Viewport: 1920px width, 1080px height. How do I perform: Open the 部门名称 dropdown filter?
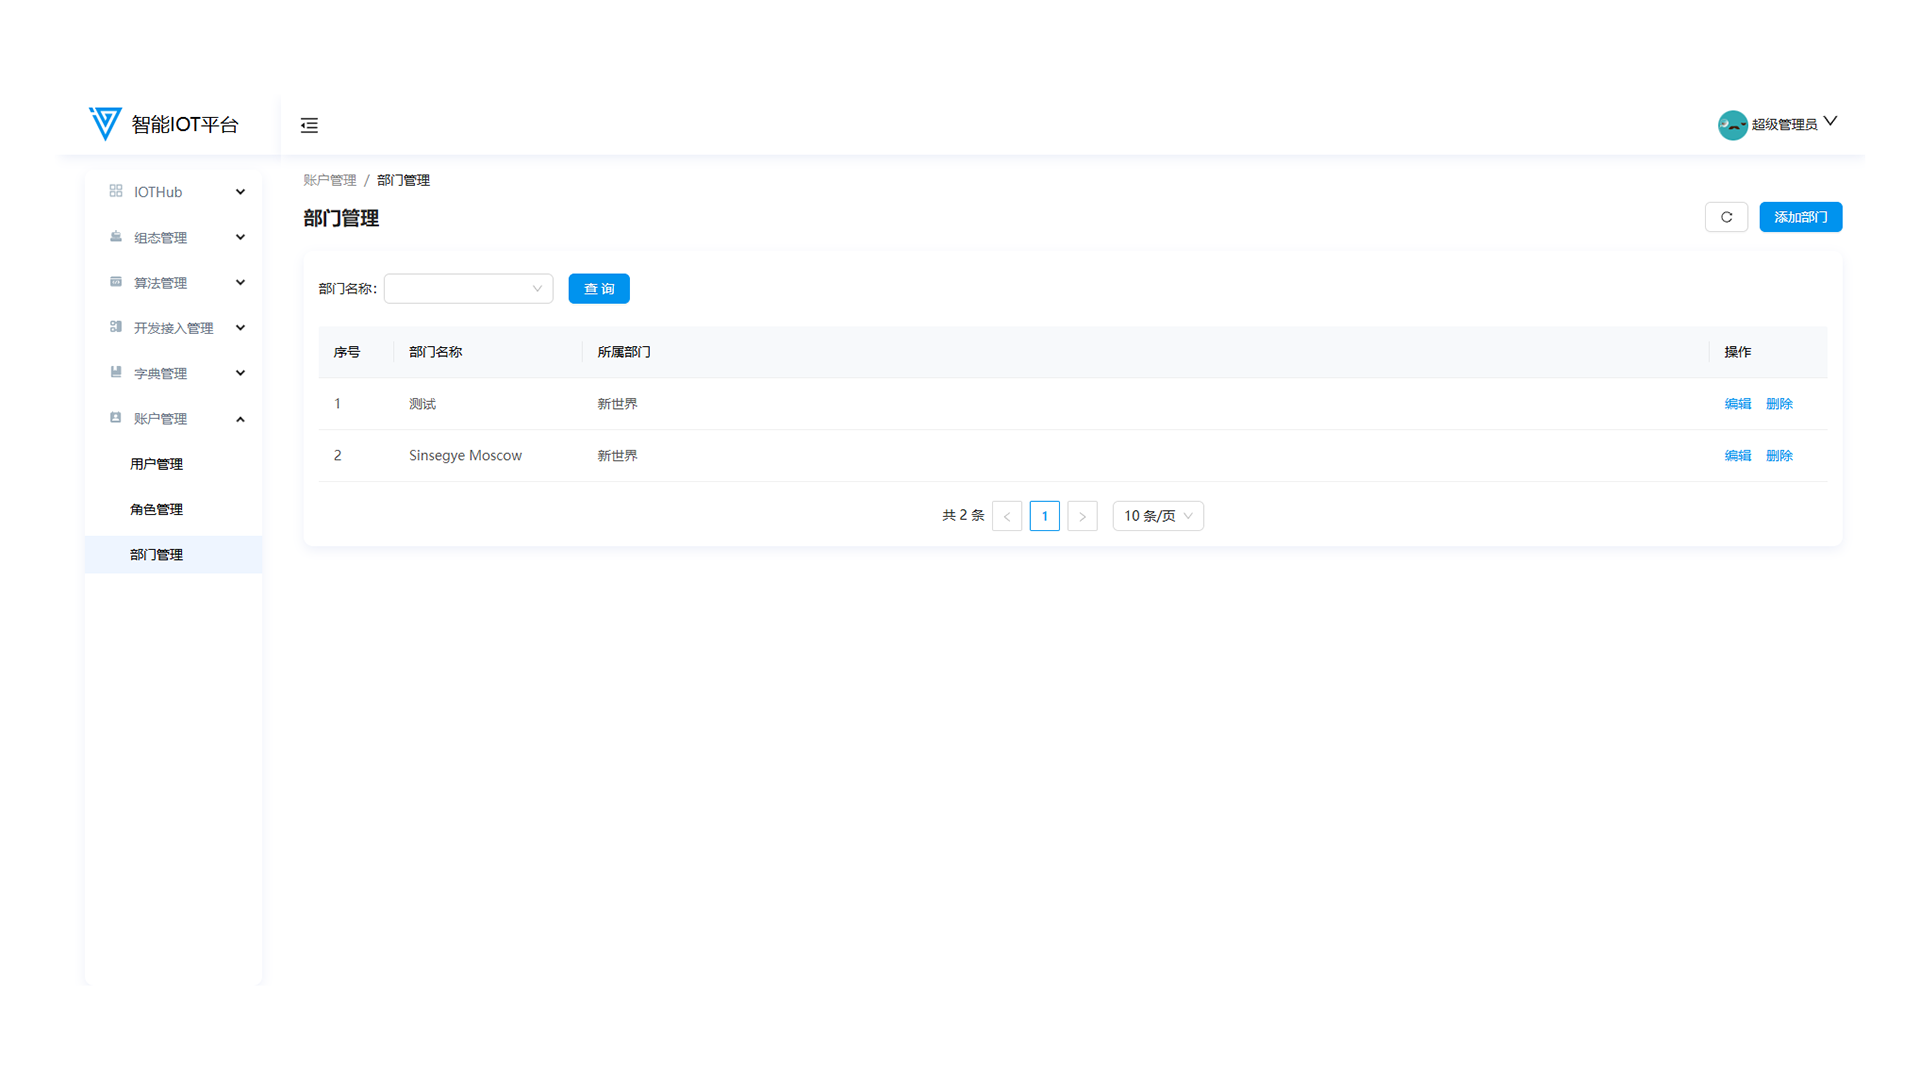click(x=468, y=289)
